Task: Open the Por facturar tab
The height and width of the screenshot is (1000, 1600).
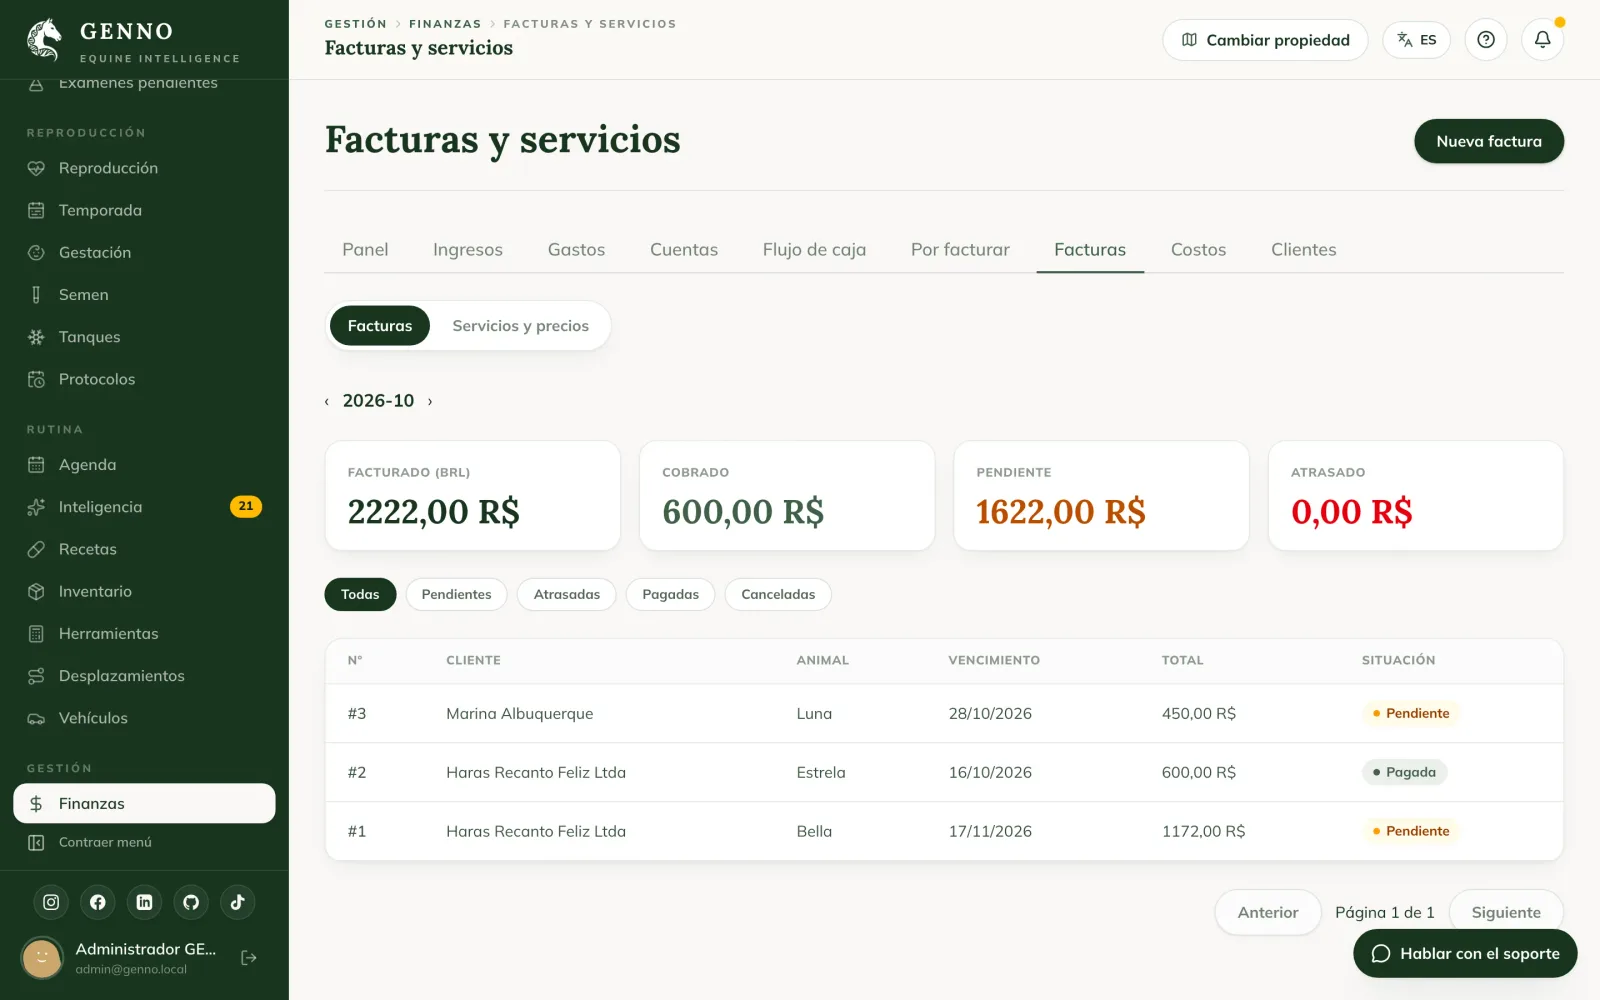Action: (x=960, y=250)
